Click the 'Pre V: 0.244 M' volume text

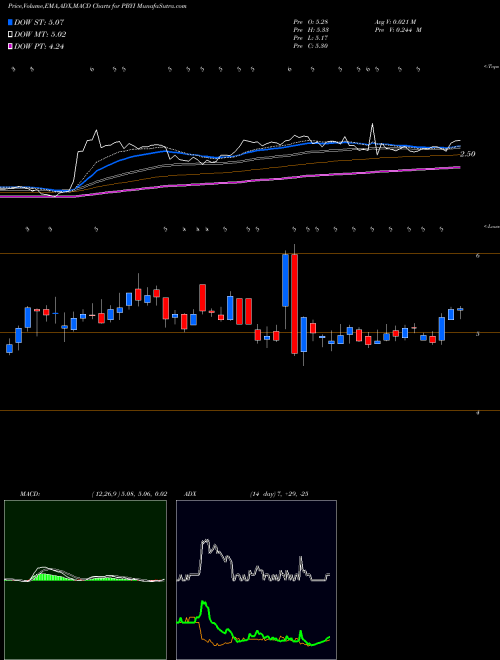point(397,30)
